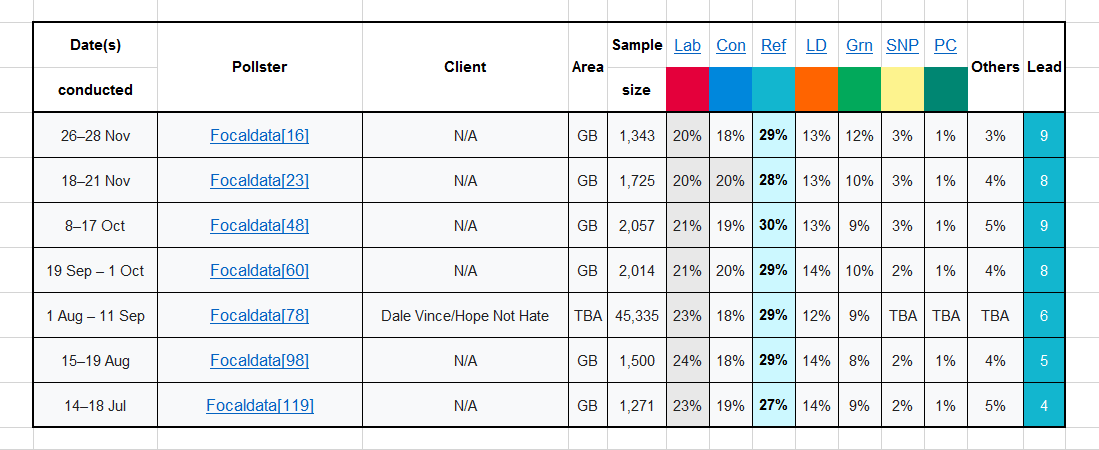Image resolution: width=1099 pixels, height=450 pixels.
Task: Click the 8–17 Oct date cell
Action: [95, 226]
